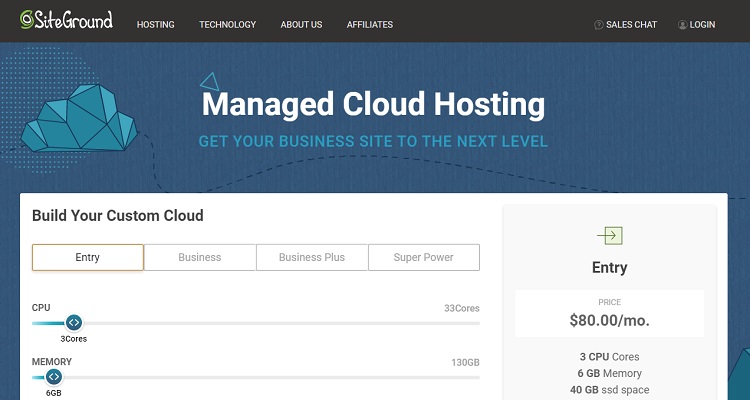Click the Login user icon
Screen dimensions: 750x400
(683, 25)
